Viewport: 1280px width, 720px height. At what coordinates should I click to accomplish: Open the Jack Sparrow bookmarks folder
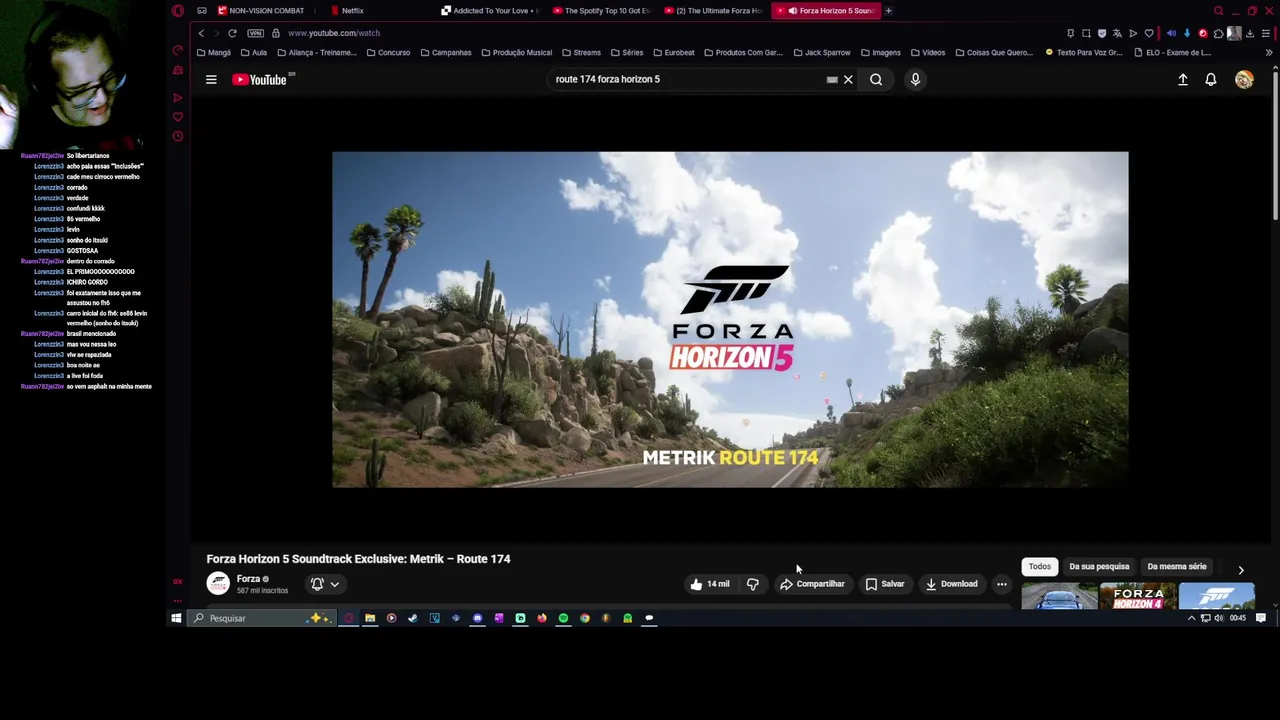click(x=821, y=52)
